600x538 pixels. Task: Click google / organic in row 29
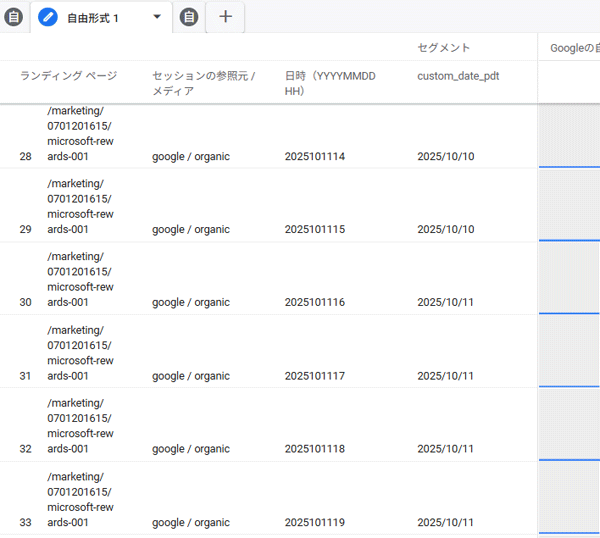click(x=190, y=229)
